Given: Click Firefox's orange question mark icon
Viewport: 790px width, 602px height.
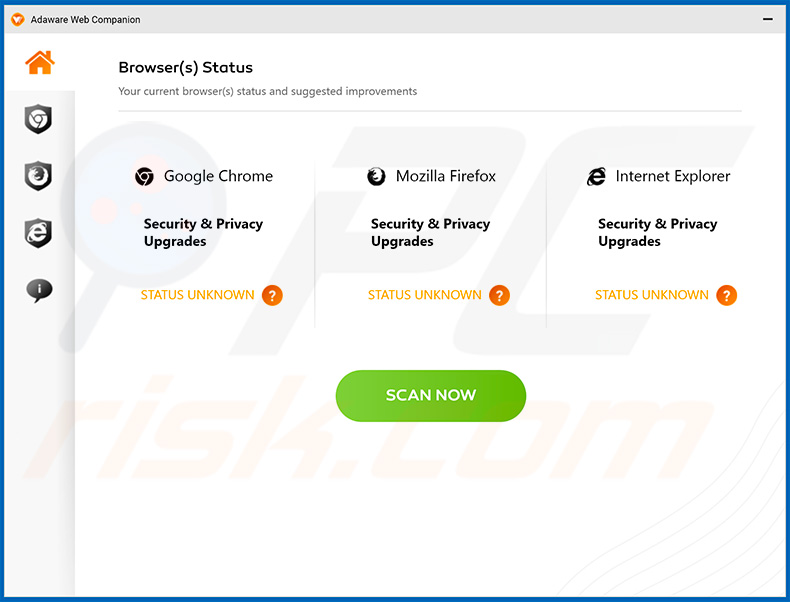Looking at the screenshot, I should coord(499,295).
